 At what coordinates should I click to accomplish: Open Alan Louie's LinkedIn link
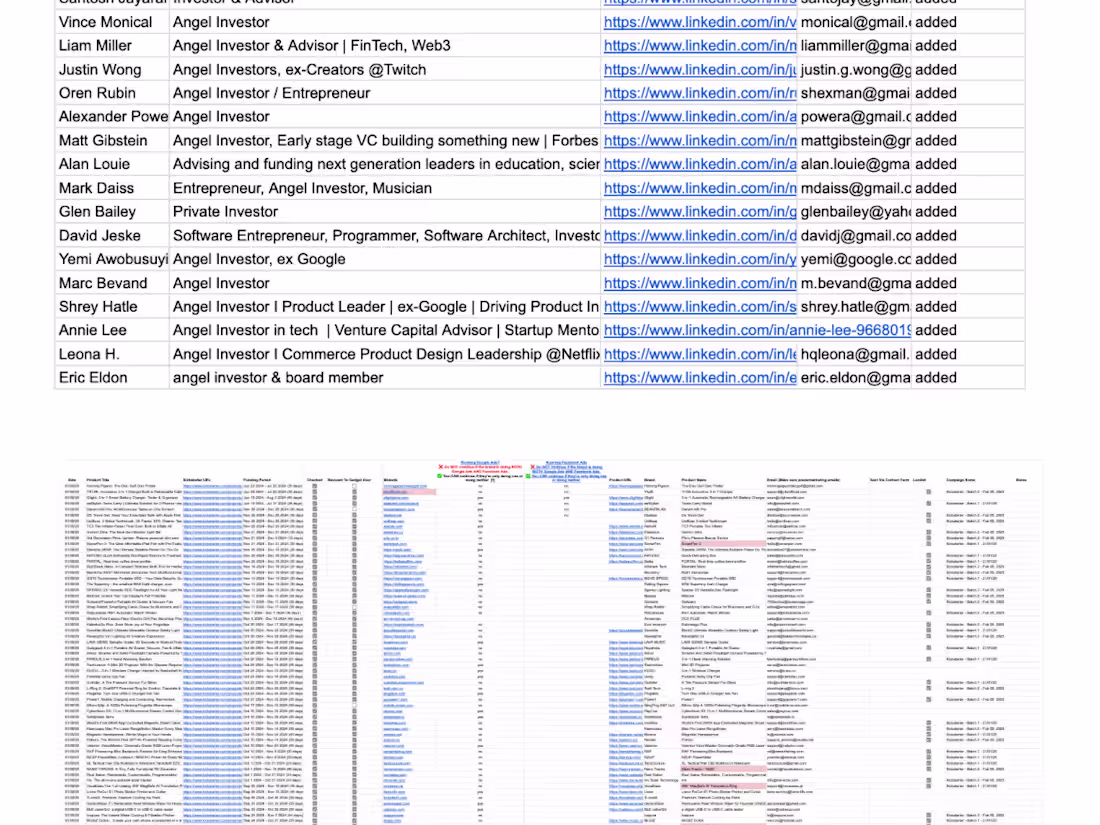pyautogui.click(x=699, y=164)
